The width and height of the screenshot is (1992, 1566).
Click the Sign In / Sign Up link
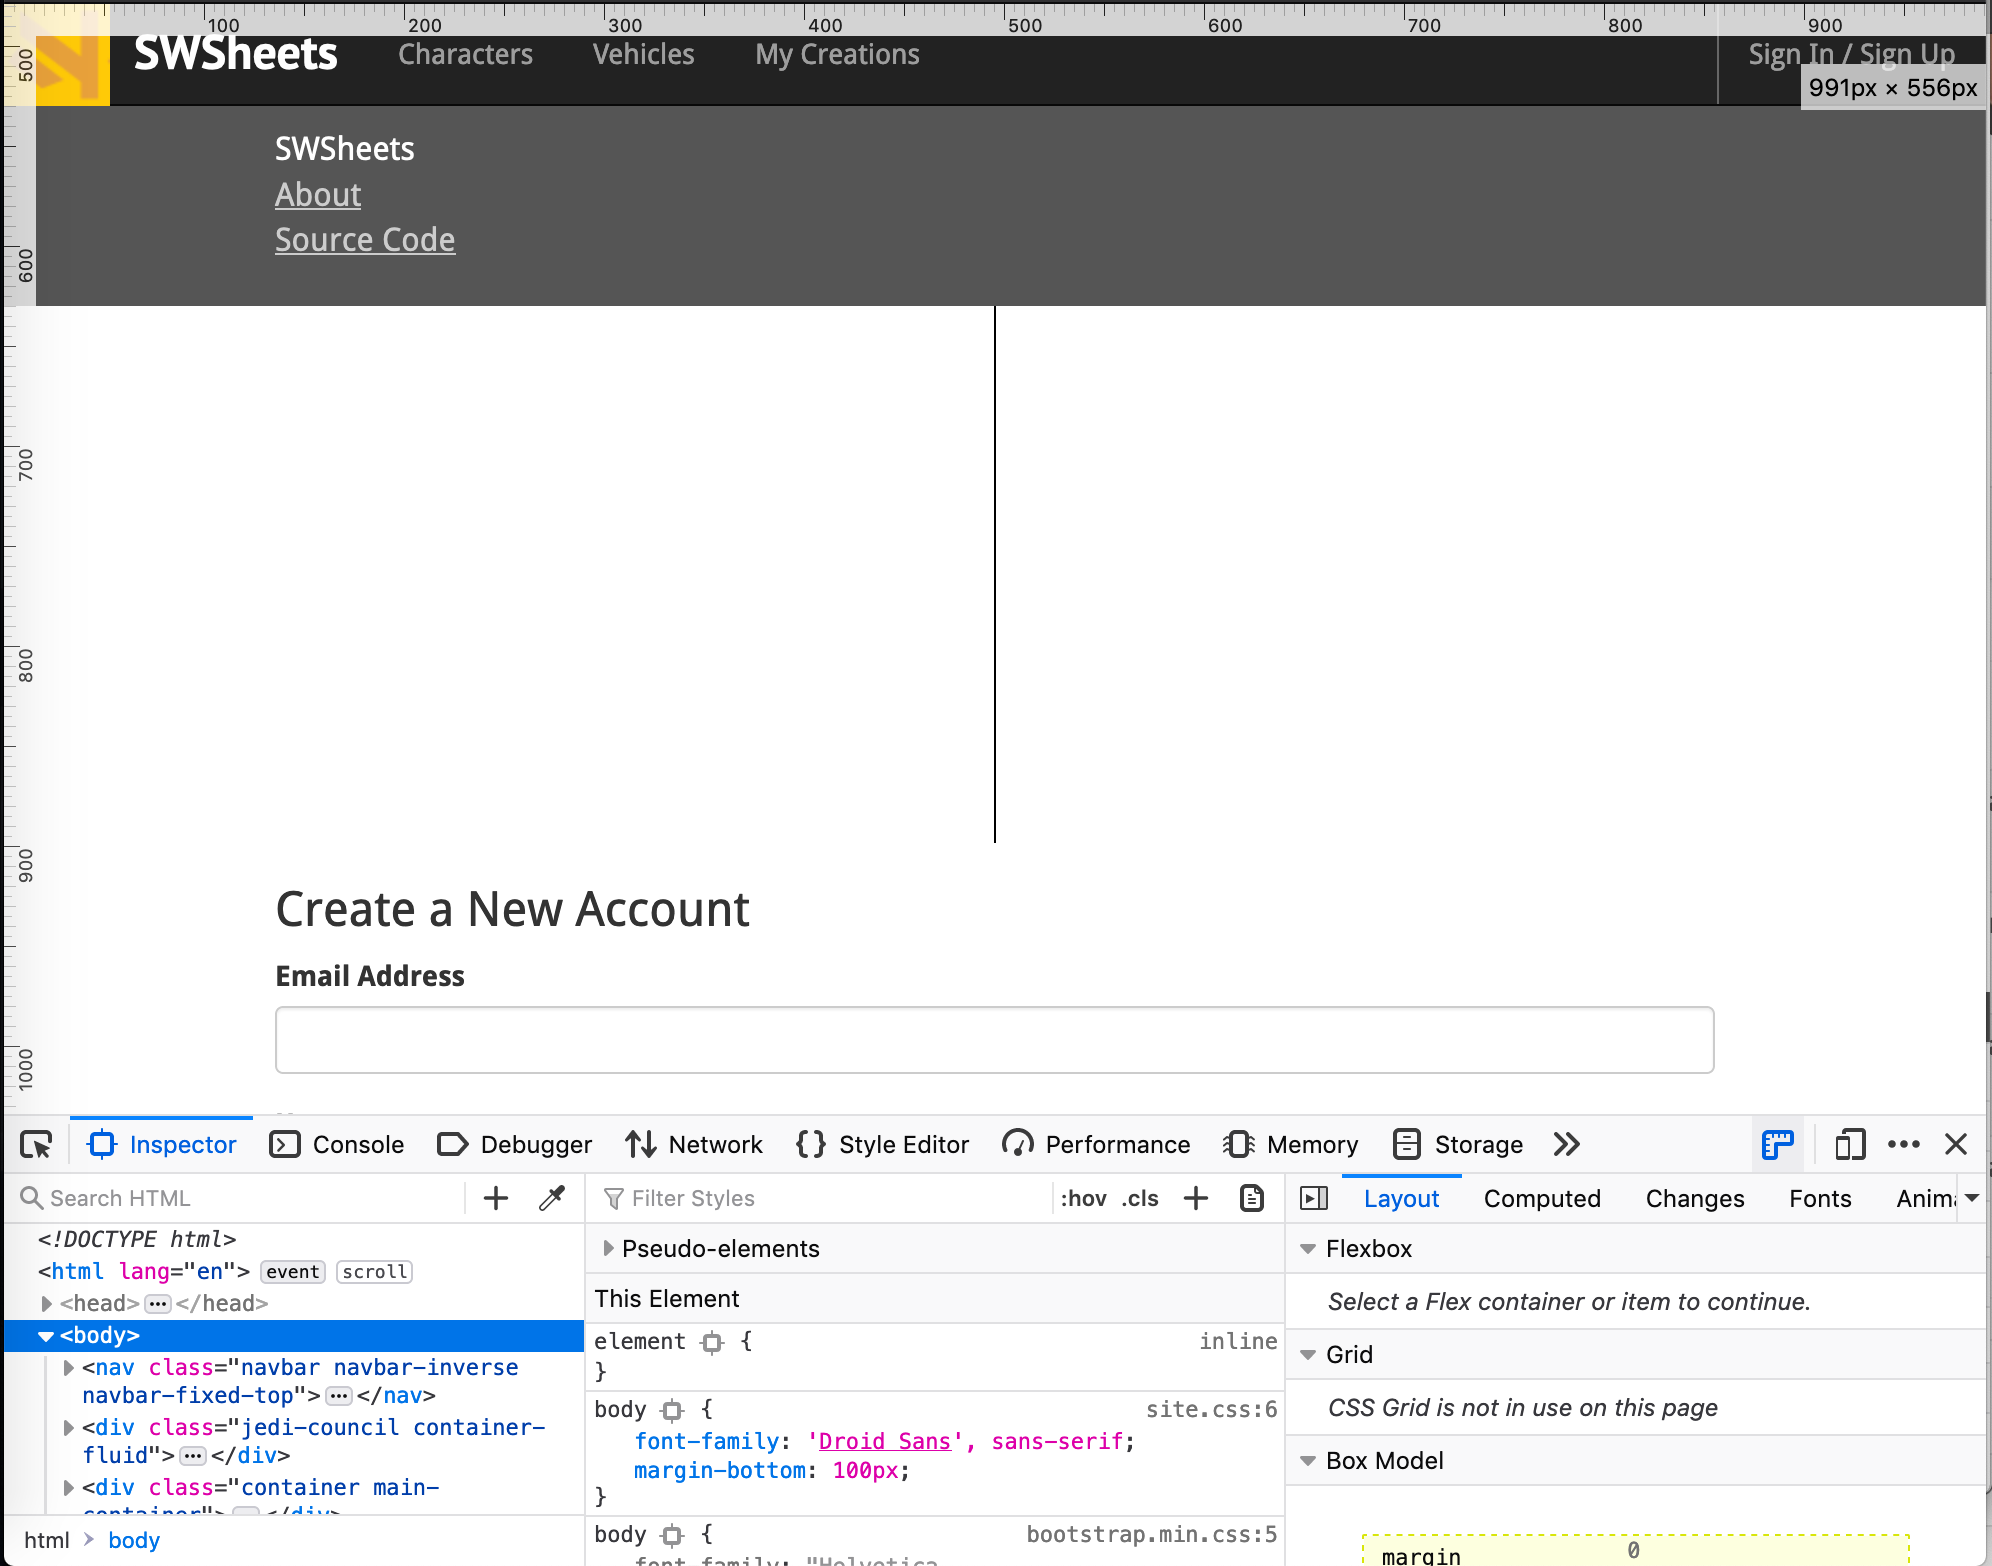tap(1851, 54)
